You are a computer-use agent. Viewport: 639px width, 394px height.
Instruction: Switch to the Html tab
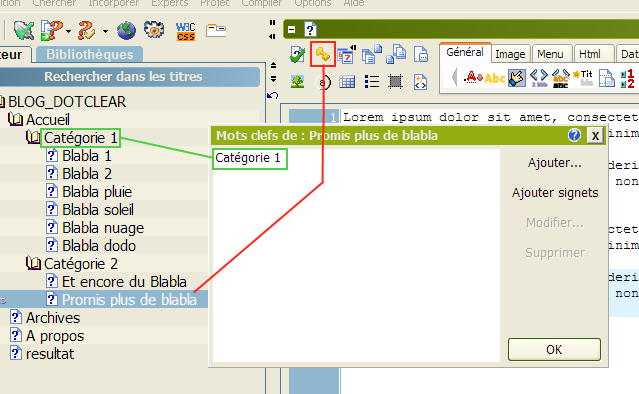(x=590, y=54)
